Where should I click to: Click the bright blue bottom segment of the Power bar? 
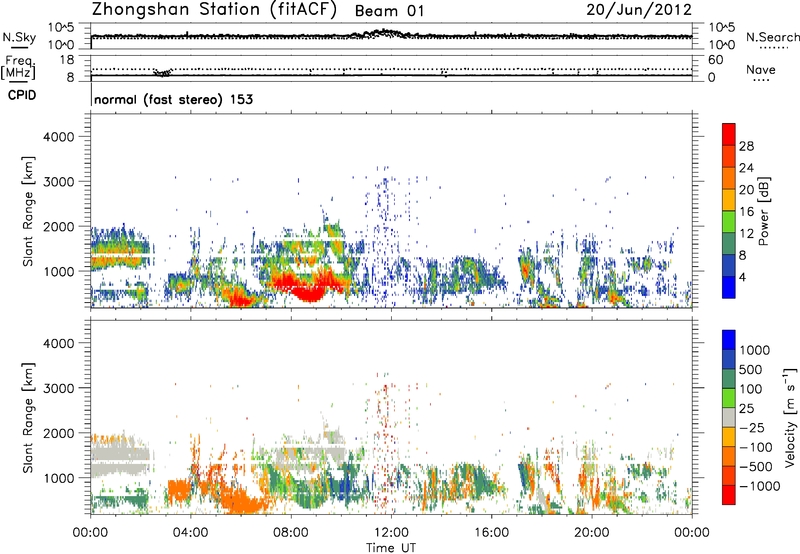click(729, 287)
